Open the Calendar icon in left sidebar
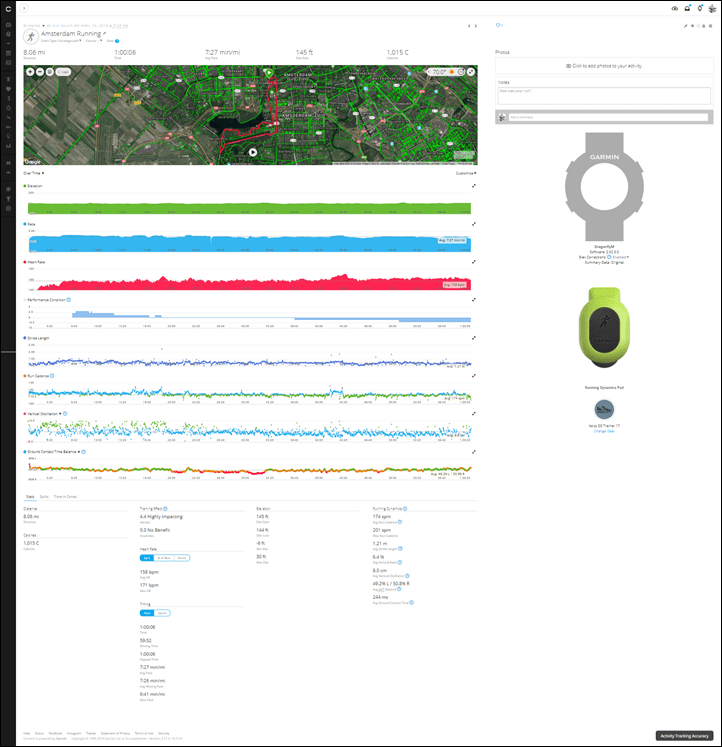This screenshot has height=747, width=722. pyautogui.click(x=8, y=53)
